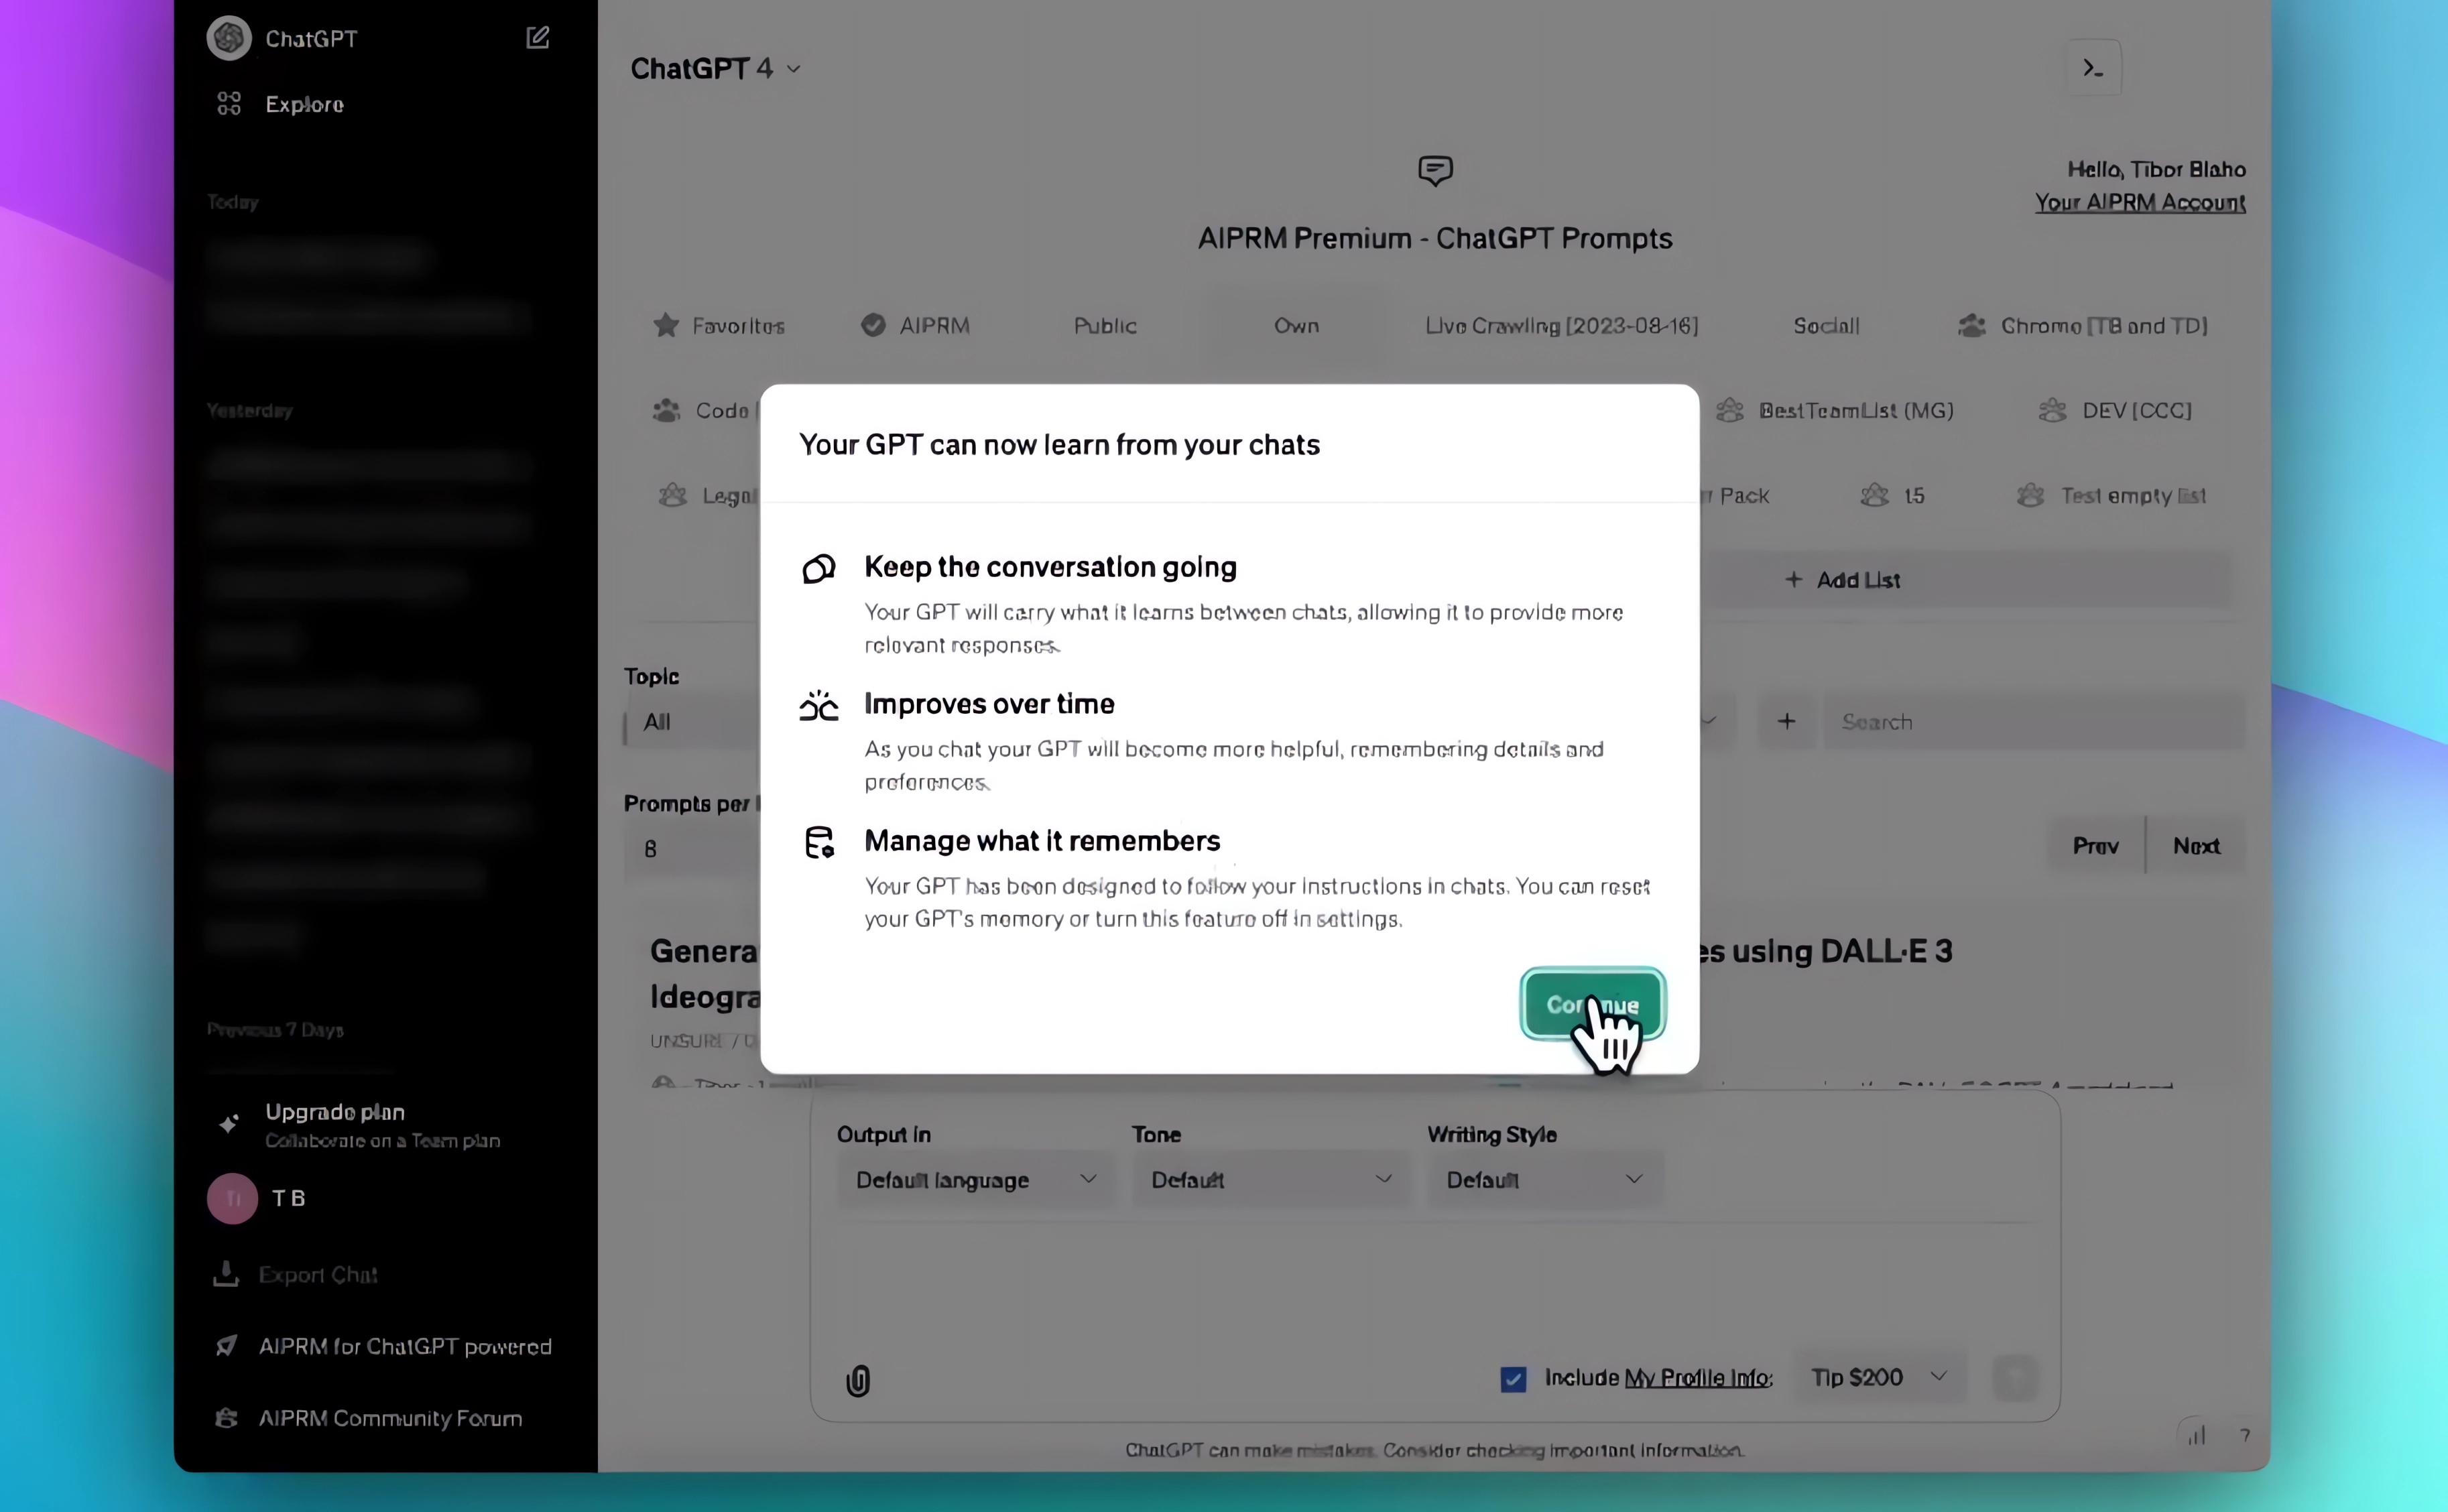Uncheck the Include My Profile Info checkbox

1513,1379
